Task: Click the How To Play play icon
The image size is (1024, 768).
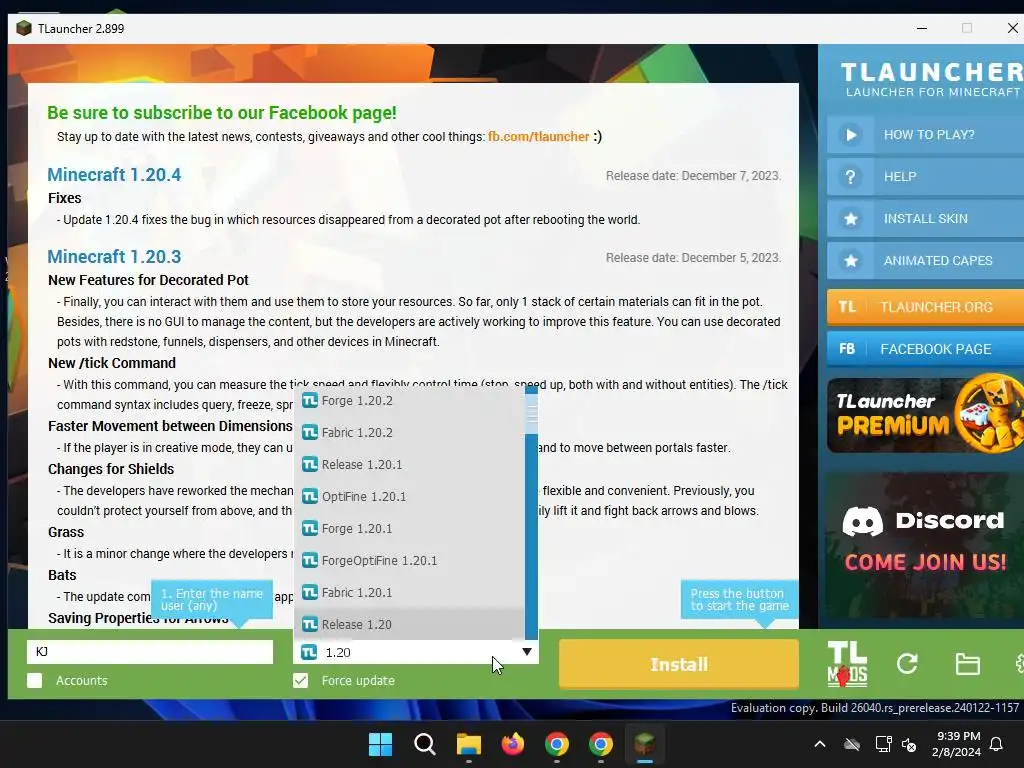Action: (850, 135)
